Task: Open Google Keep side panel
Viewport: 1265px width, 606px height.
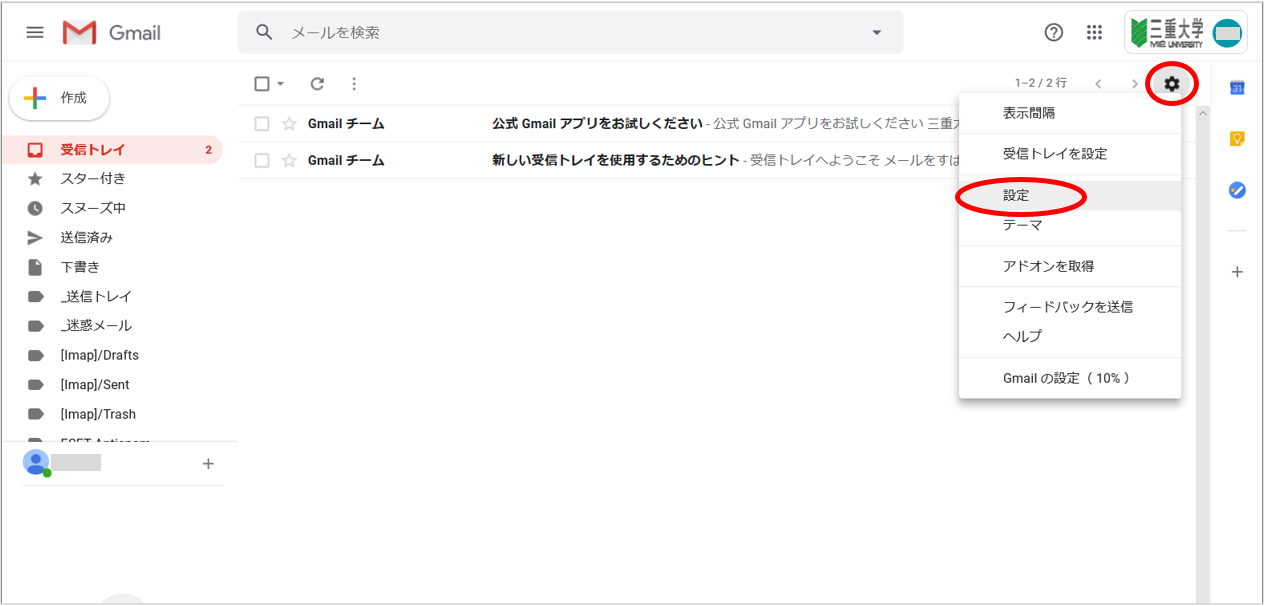Action: [1237, 139]
